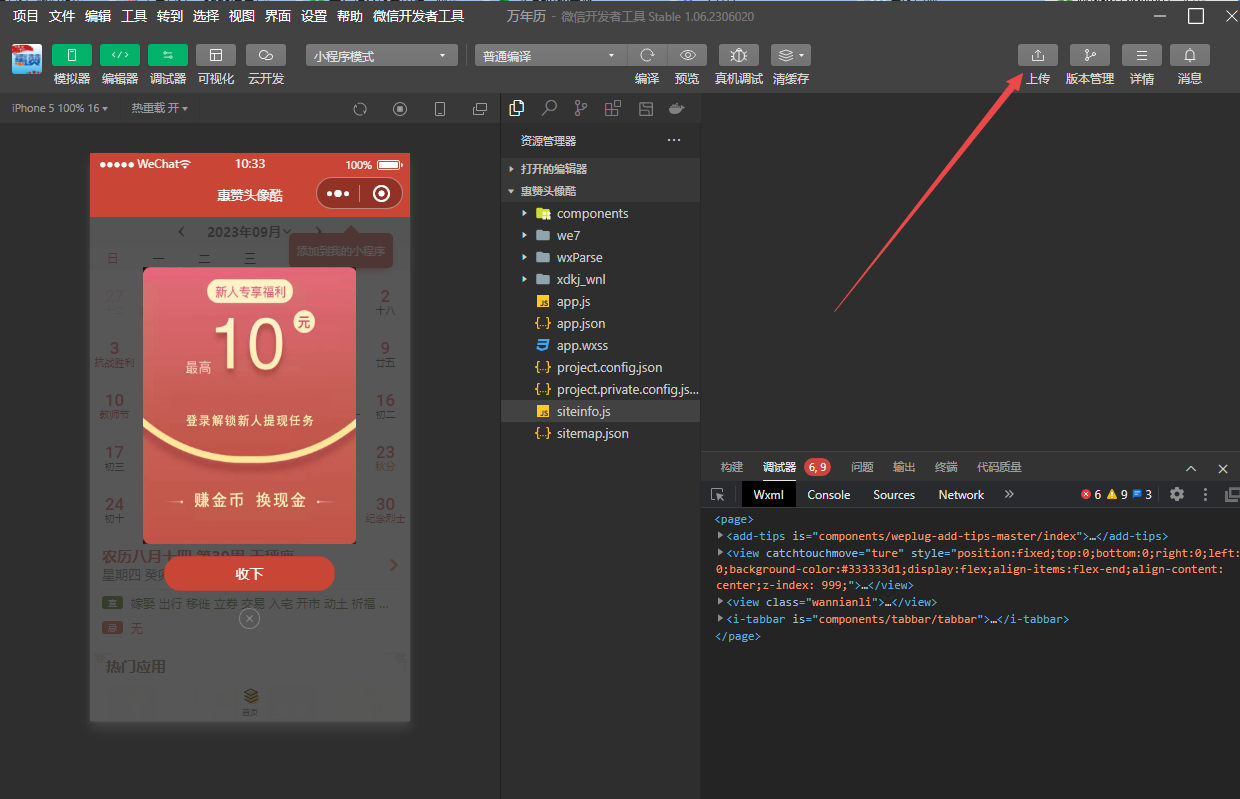
Task: Click the 编译 compile refresh icon
Action: (647, 55)
